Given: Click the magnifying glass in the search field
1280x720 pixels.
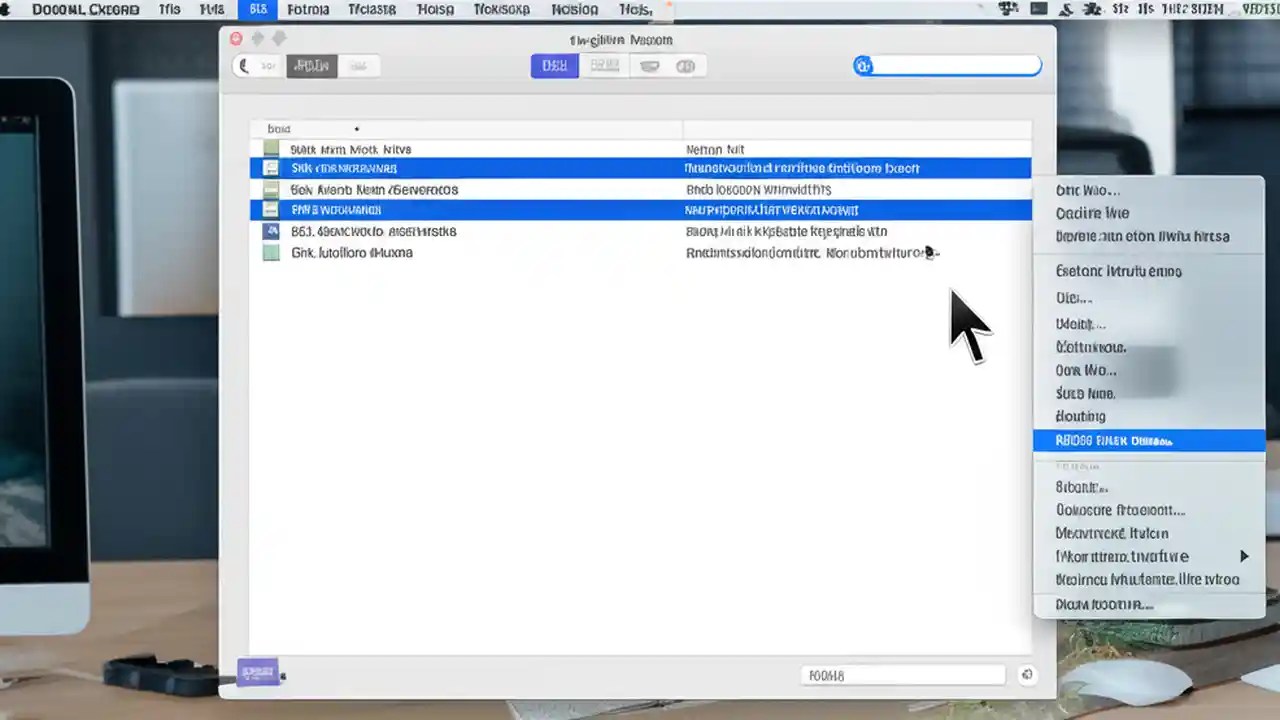Looking at the screenshot, I should pos(864,65).
